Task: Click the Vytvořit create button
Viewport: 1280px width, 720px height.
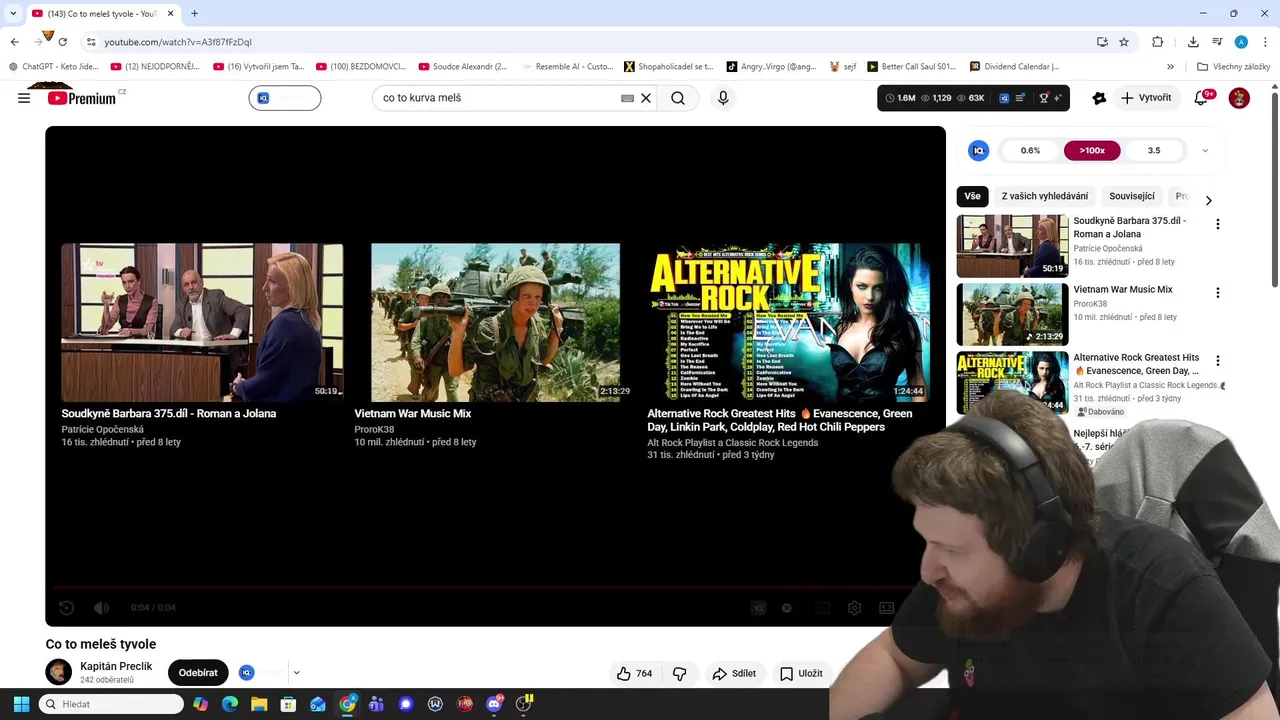Action: [1146, 98]
